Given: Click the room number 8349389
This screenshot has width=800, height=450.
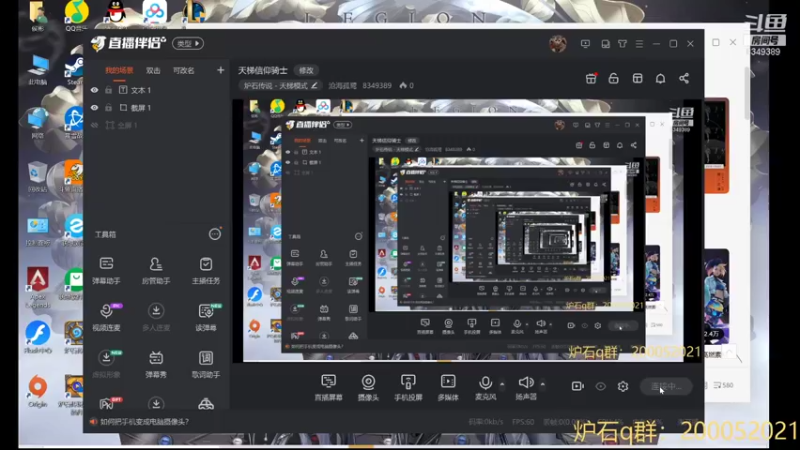Looking at the screenshot, I should (x=377, y=86).
